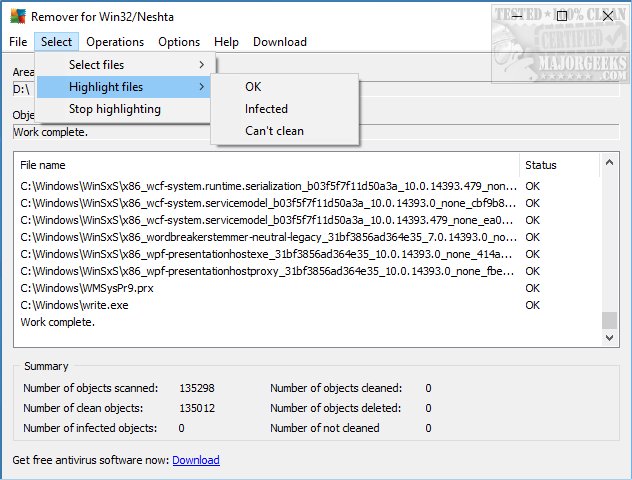This screenshot has height=480, width=632.
Task: Click the AVG app icon in title bar
Action: point(18,16)
